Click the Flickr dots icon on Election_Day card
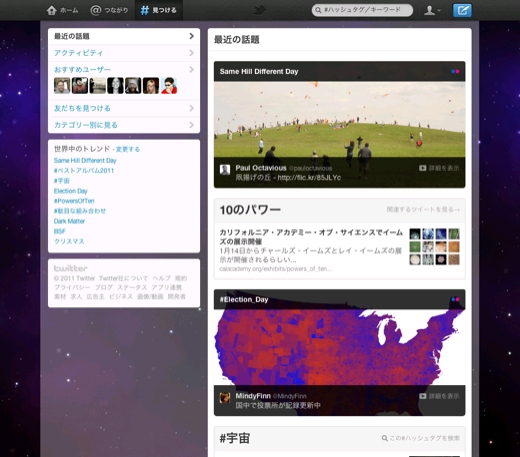 coord(455,299)
